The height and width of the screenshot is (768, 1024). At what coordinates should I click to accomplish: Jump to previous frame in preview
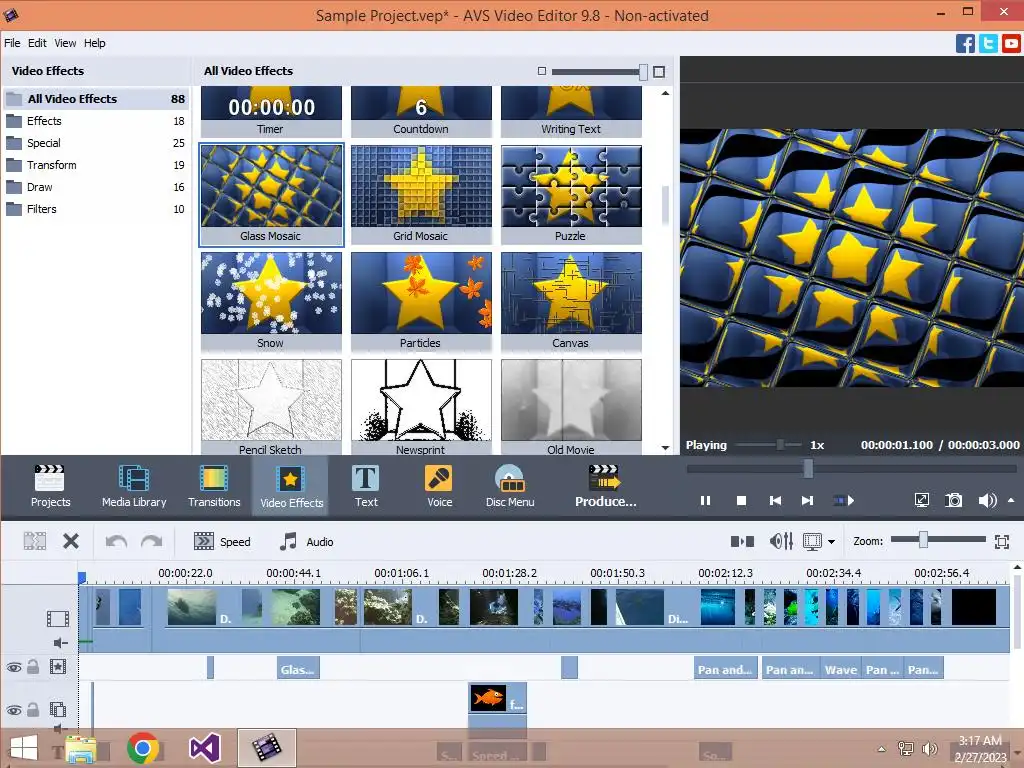[x=775, y=501]
